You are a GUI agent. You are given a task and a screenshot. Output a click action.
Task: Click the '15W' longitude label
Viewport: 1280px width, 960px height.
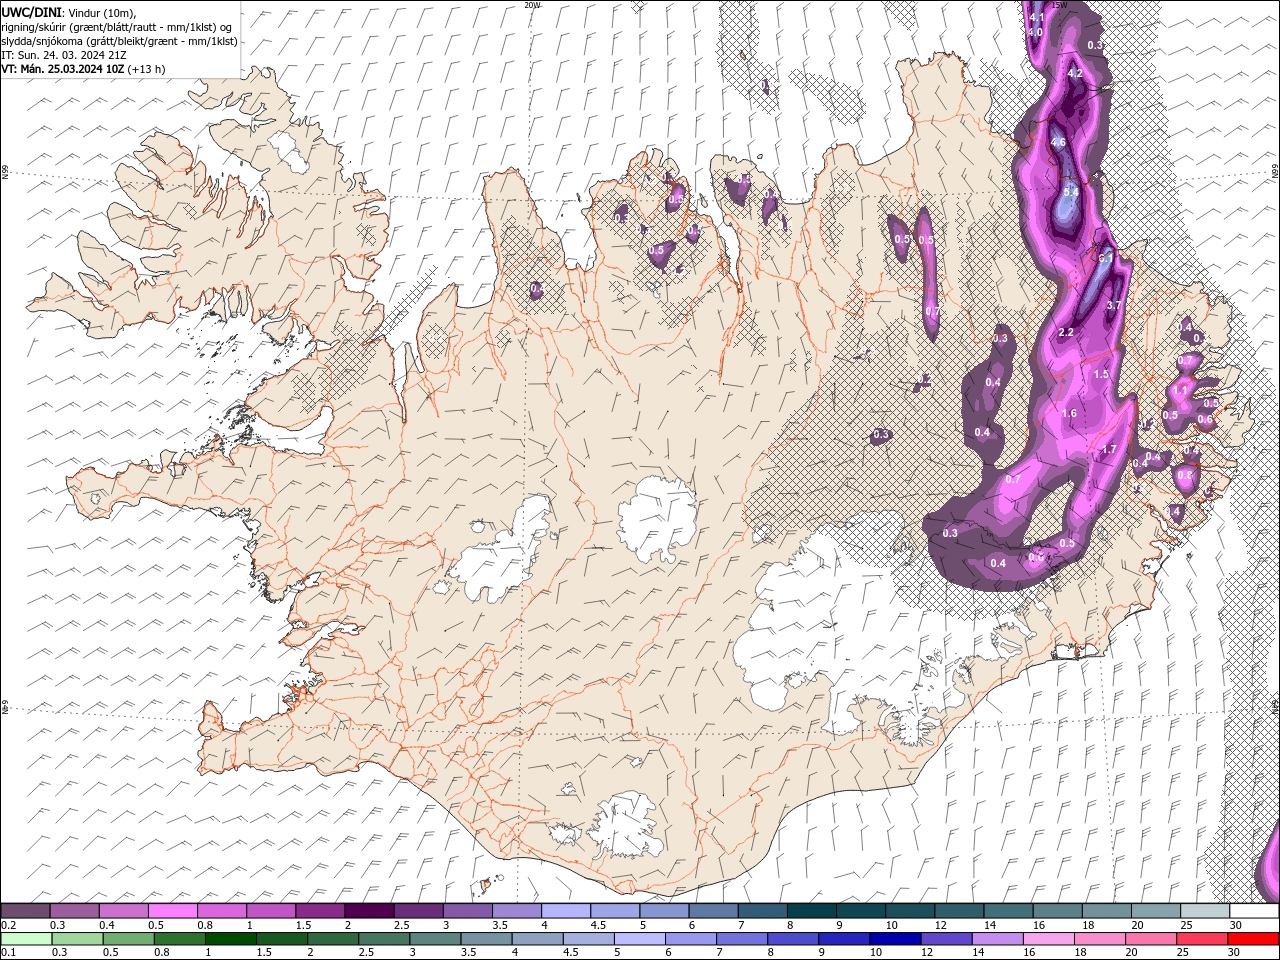tap(1060, 5)
